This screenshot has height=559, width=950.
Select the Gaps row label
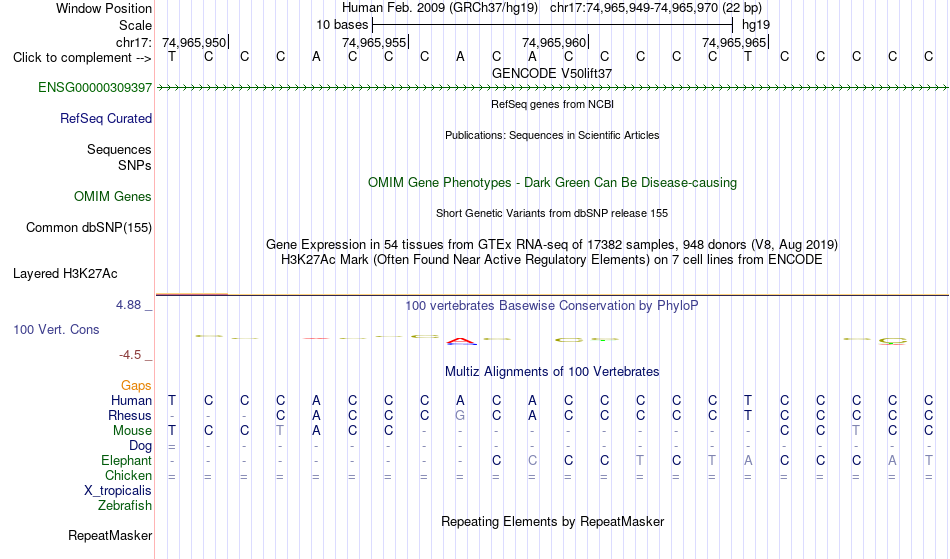(x=136, y=386)
